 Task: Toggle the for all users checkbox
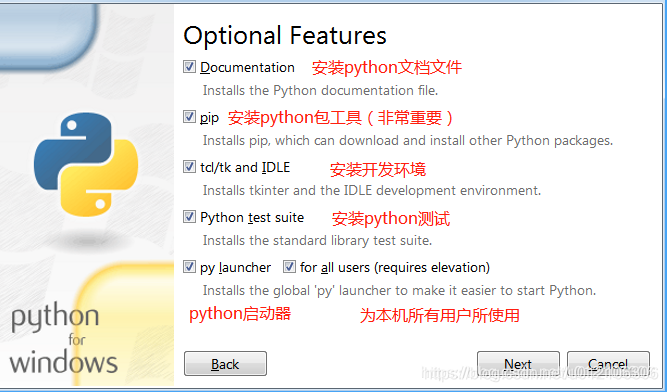289,267
